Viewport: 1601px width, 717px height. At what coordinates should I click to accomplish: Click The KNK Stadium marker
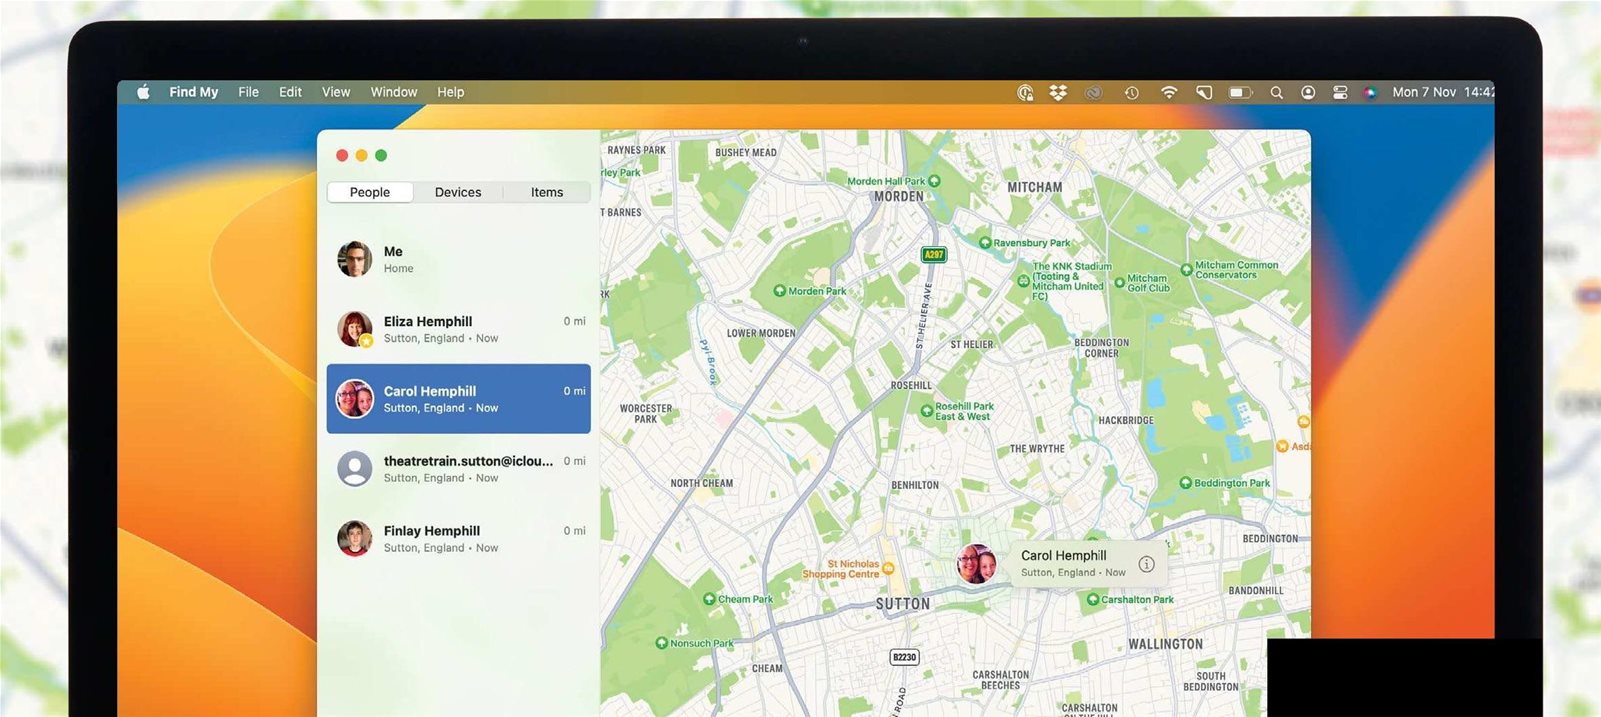[1024, 281]
